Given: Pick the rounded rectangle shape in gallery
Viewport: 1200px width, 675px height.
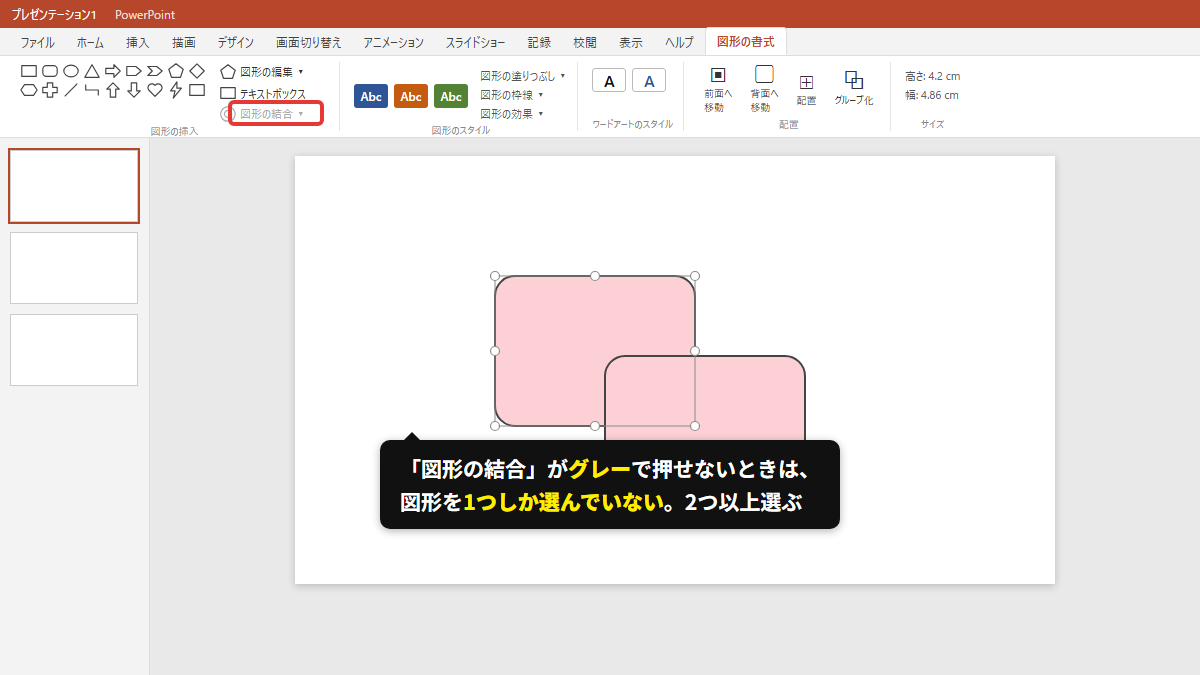Looking at the screenshot, I should tap(50, 71).
